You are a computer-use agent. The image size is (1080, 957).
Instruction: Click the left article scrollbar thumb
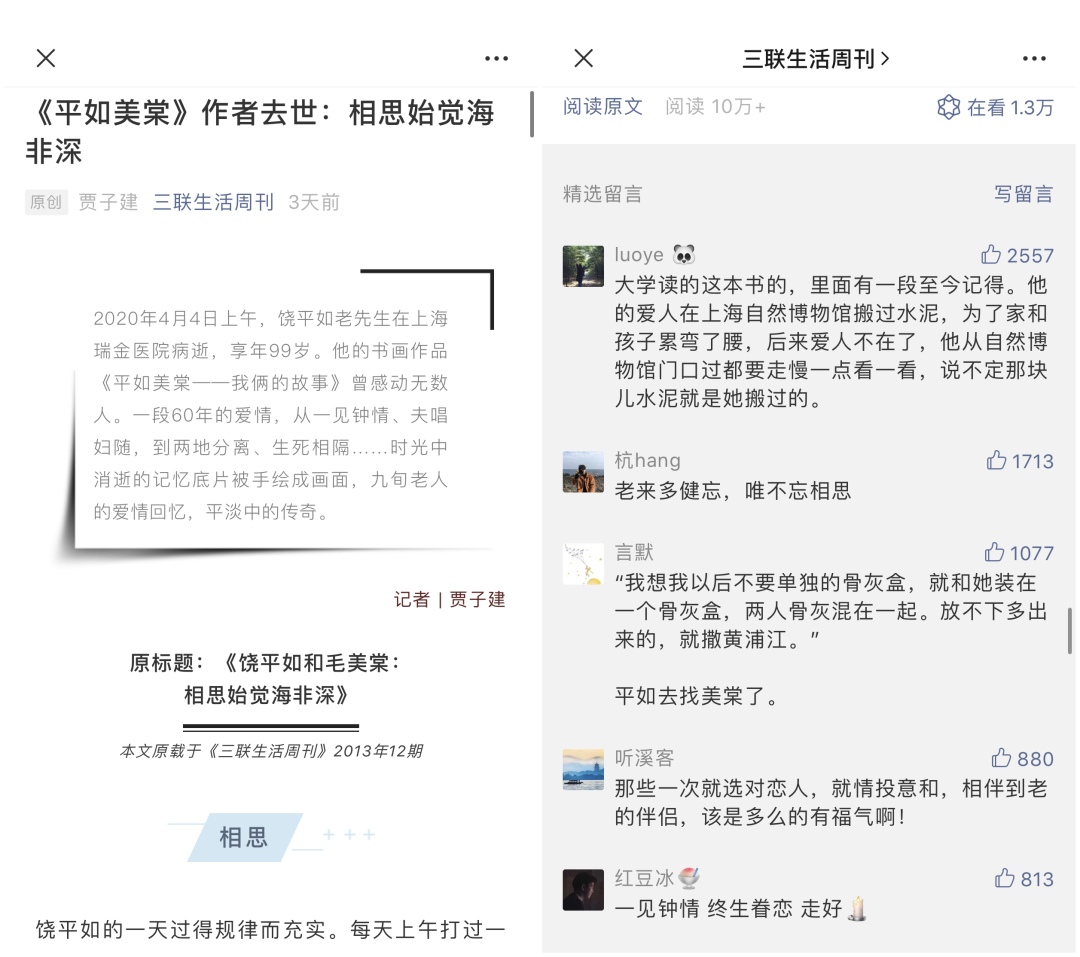[x=532, y=114]
